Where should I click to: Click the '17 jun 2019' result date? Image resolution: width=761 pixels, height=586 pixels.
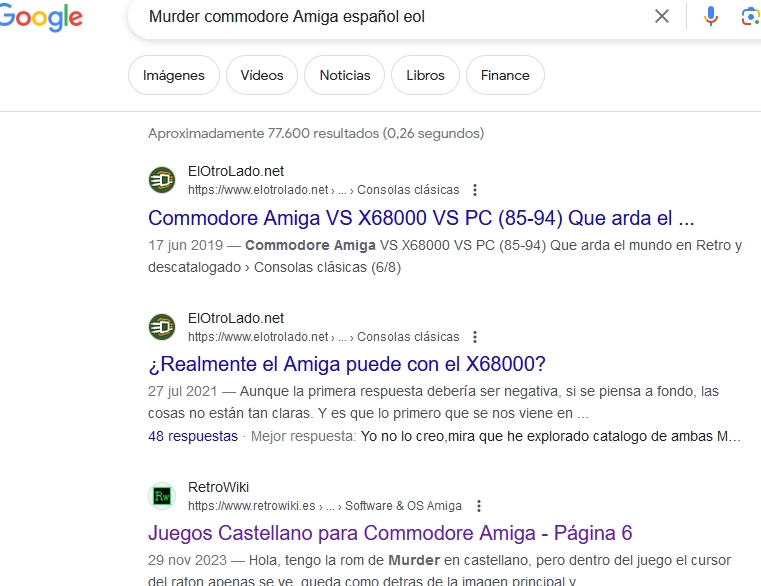185,245
